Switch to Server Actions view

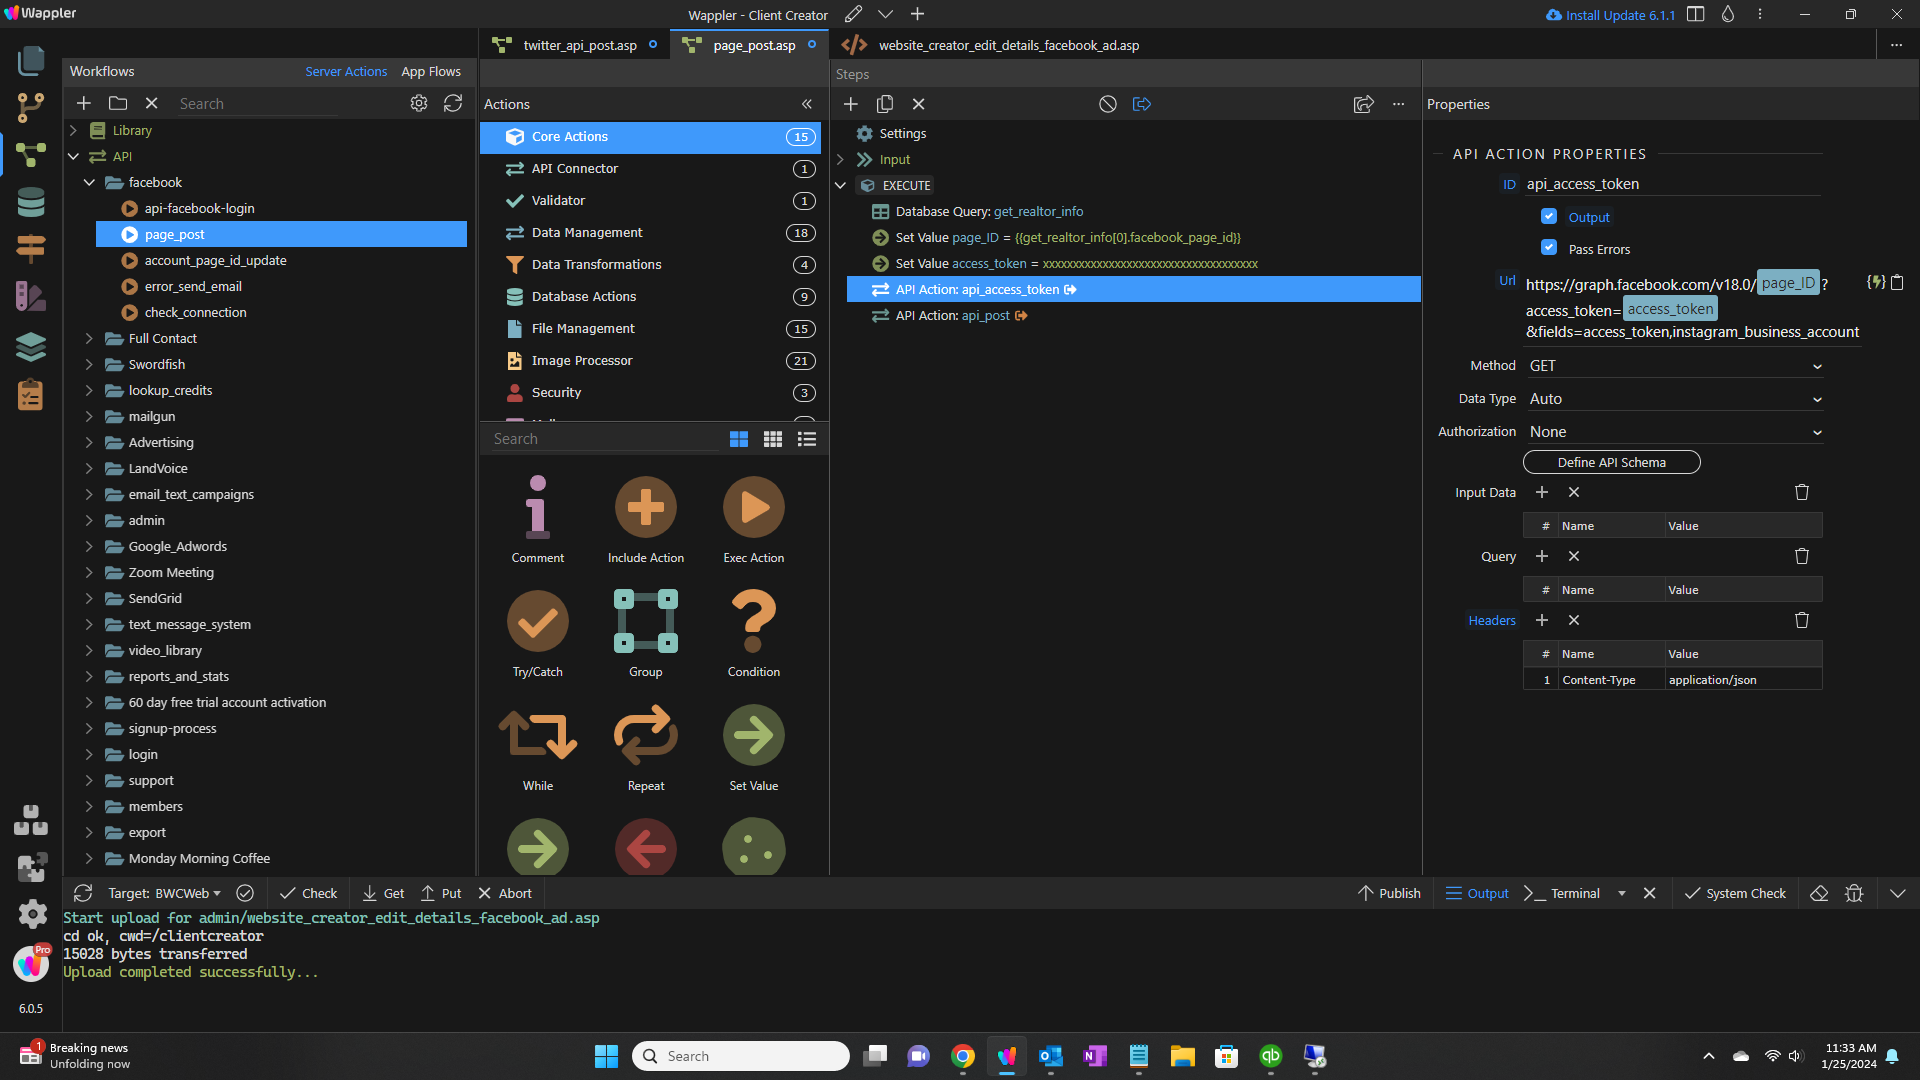[346, 71]
